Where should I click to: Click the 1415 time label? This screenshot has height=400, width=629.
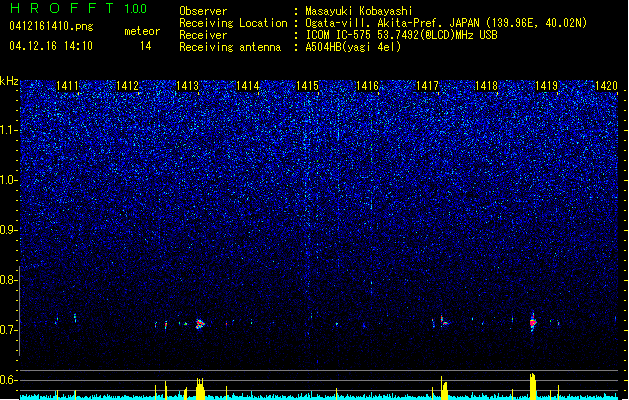[x=307, y=86]
